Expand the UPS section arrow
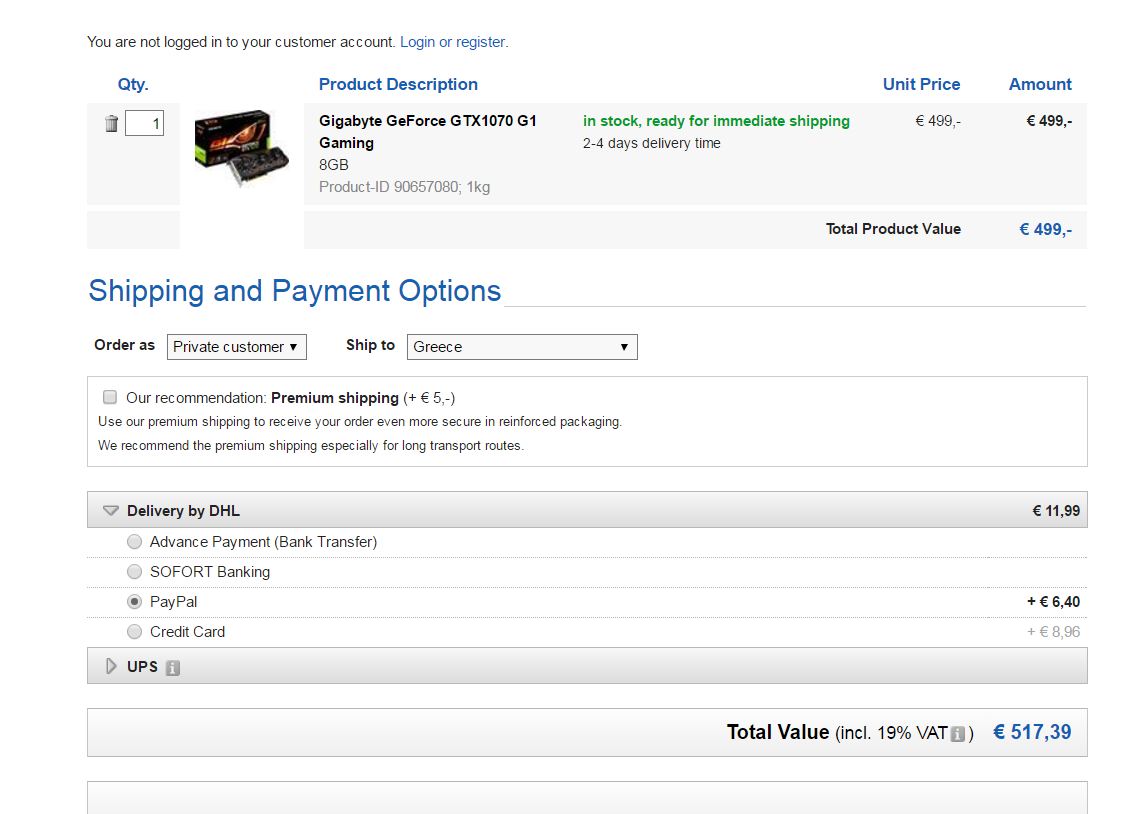The width and height of the screenshot is (1145, 814). click(111, 666)
